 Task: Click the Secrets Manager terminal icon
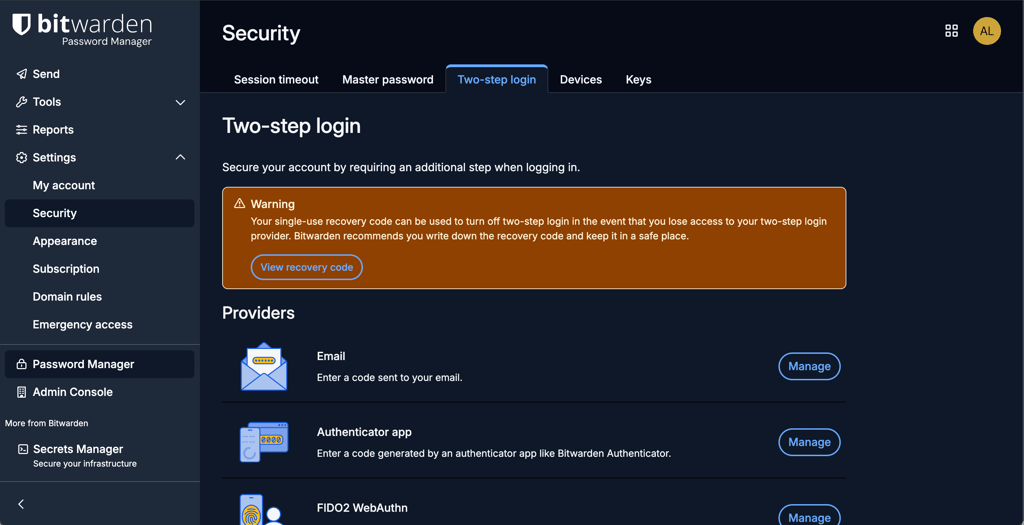(23, 449)
